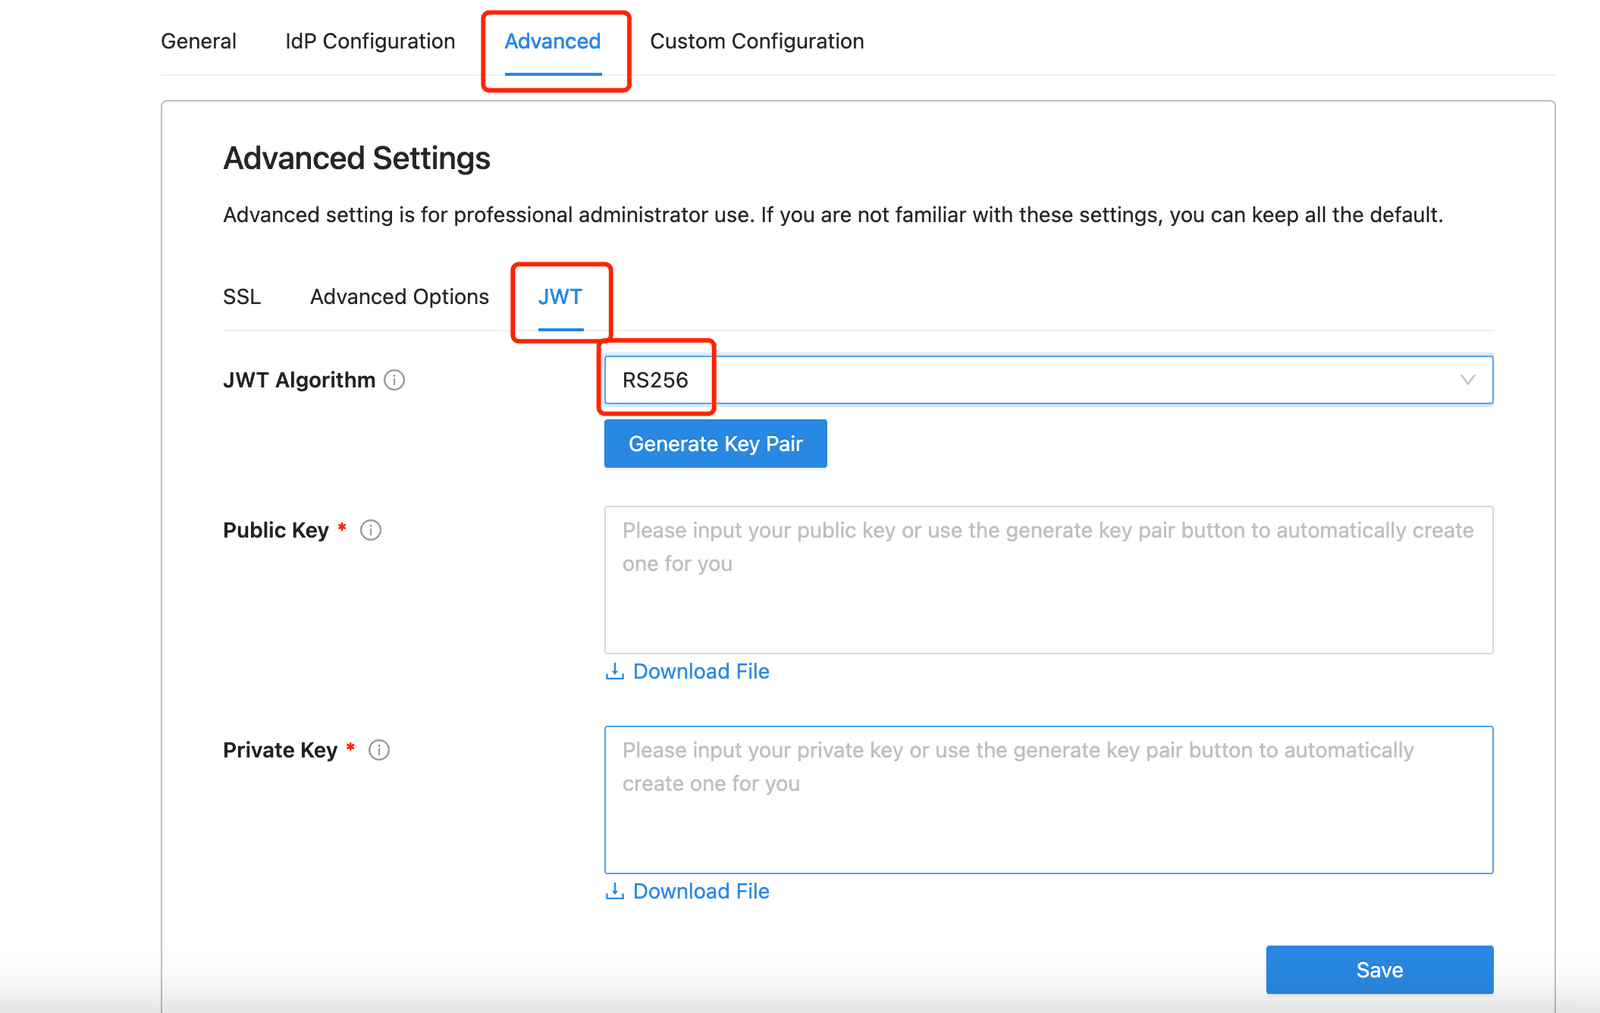Show info tooltip icon for Public Key

[x=371, y=530]
